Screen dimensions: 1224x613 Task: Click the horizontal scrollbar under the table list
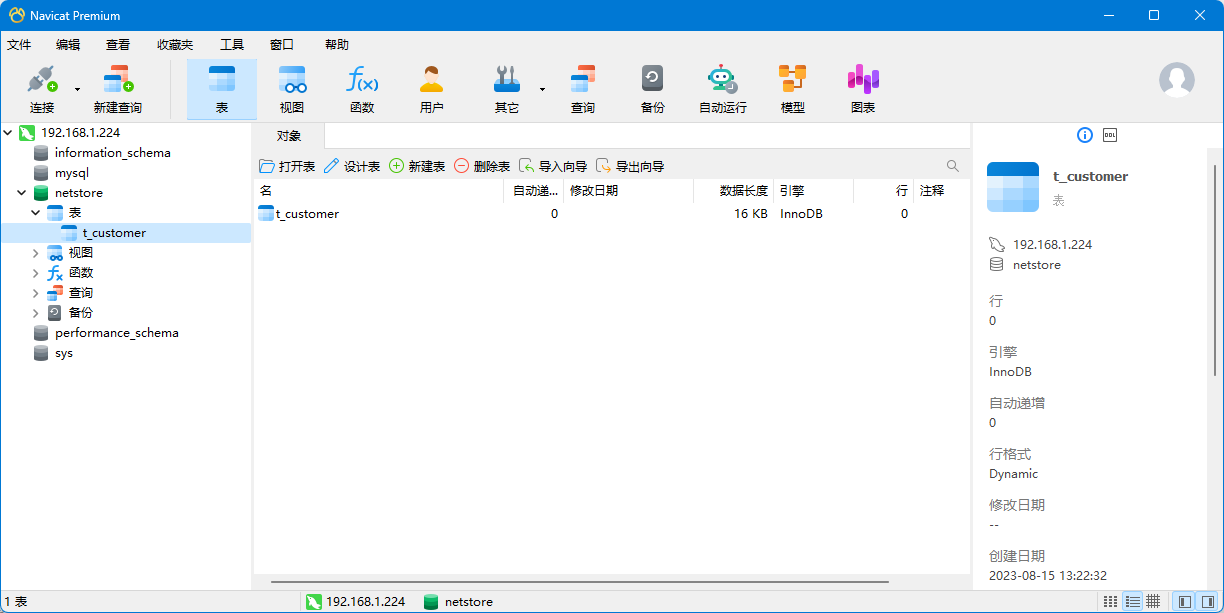coord(580,581)
